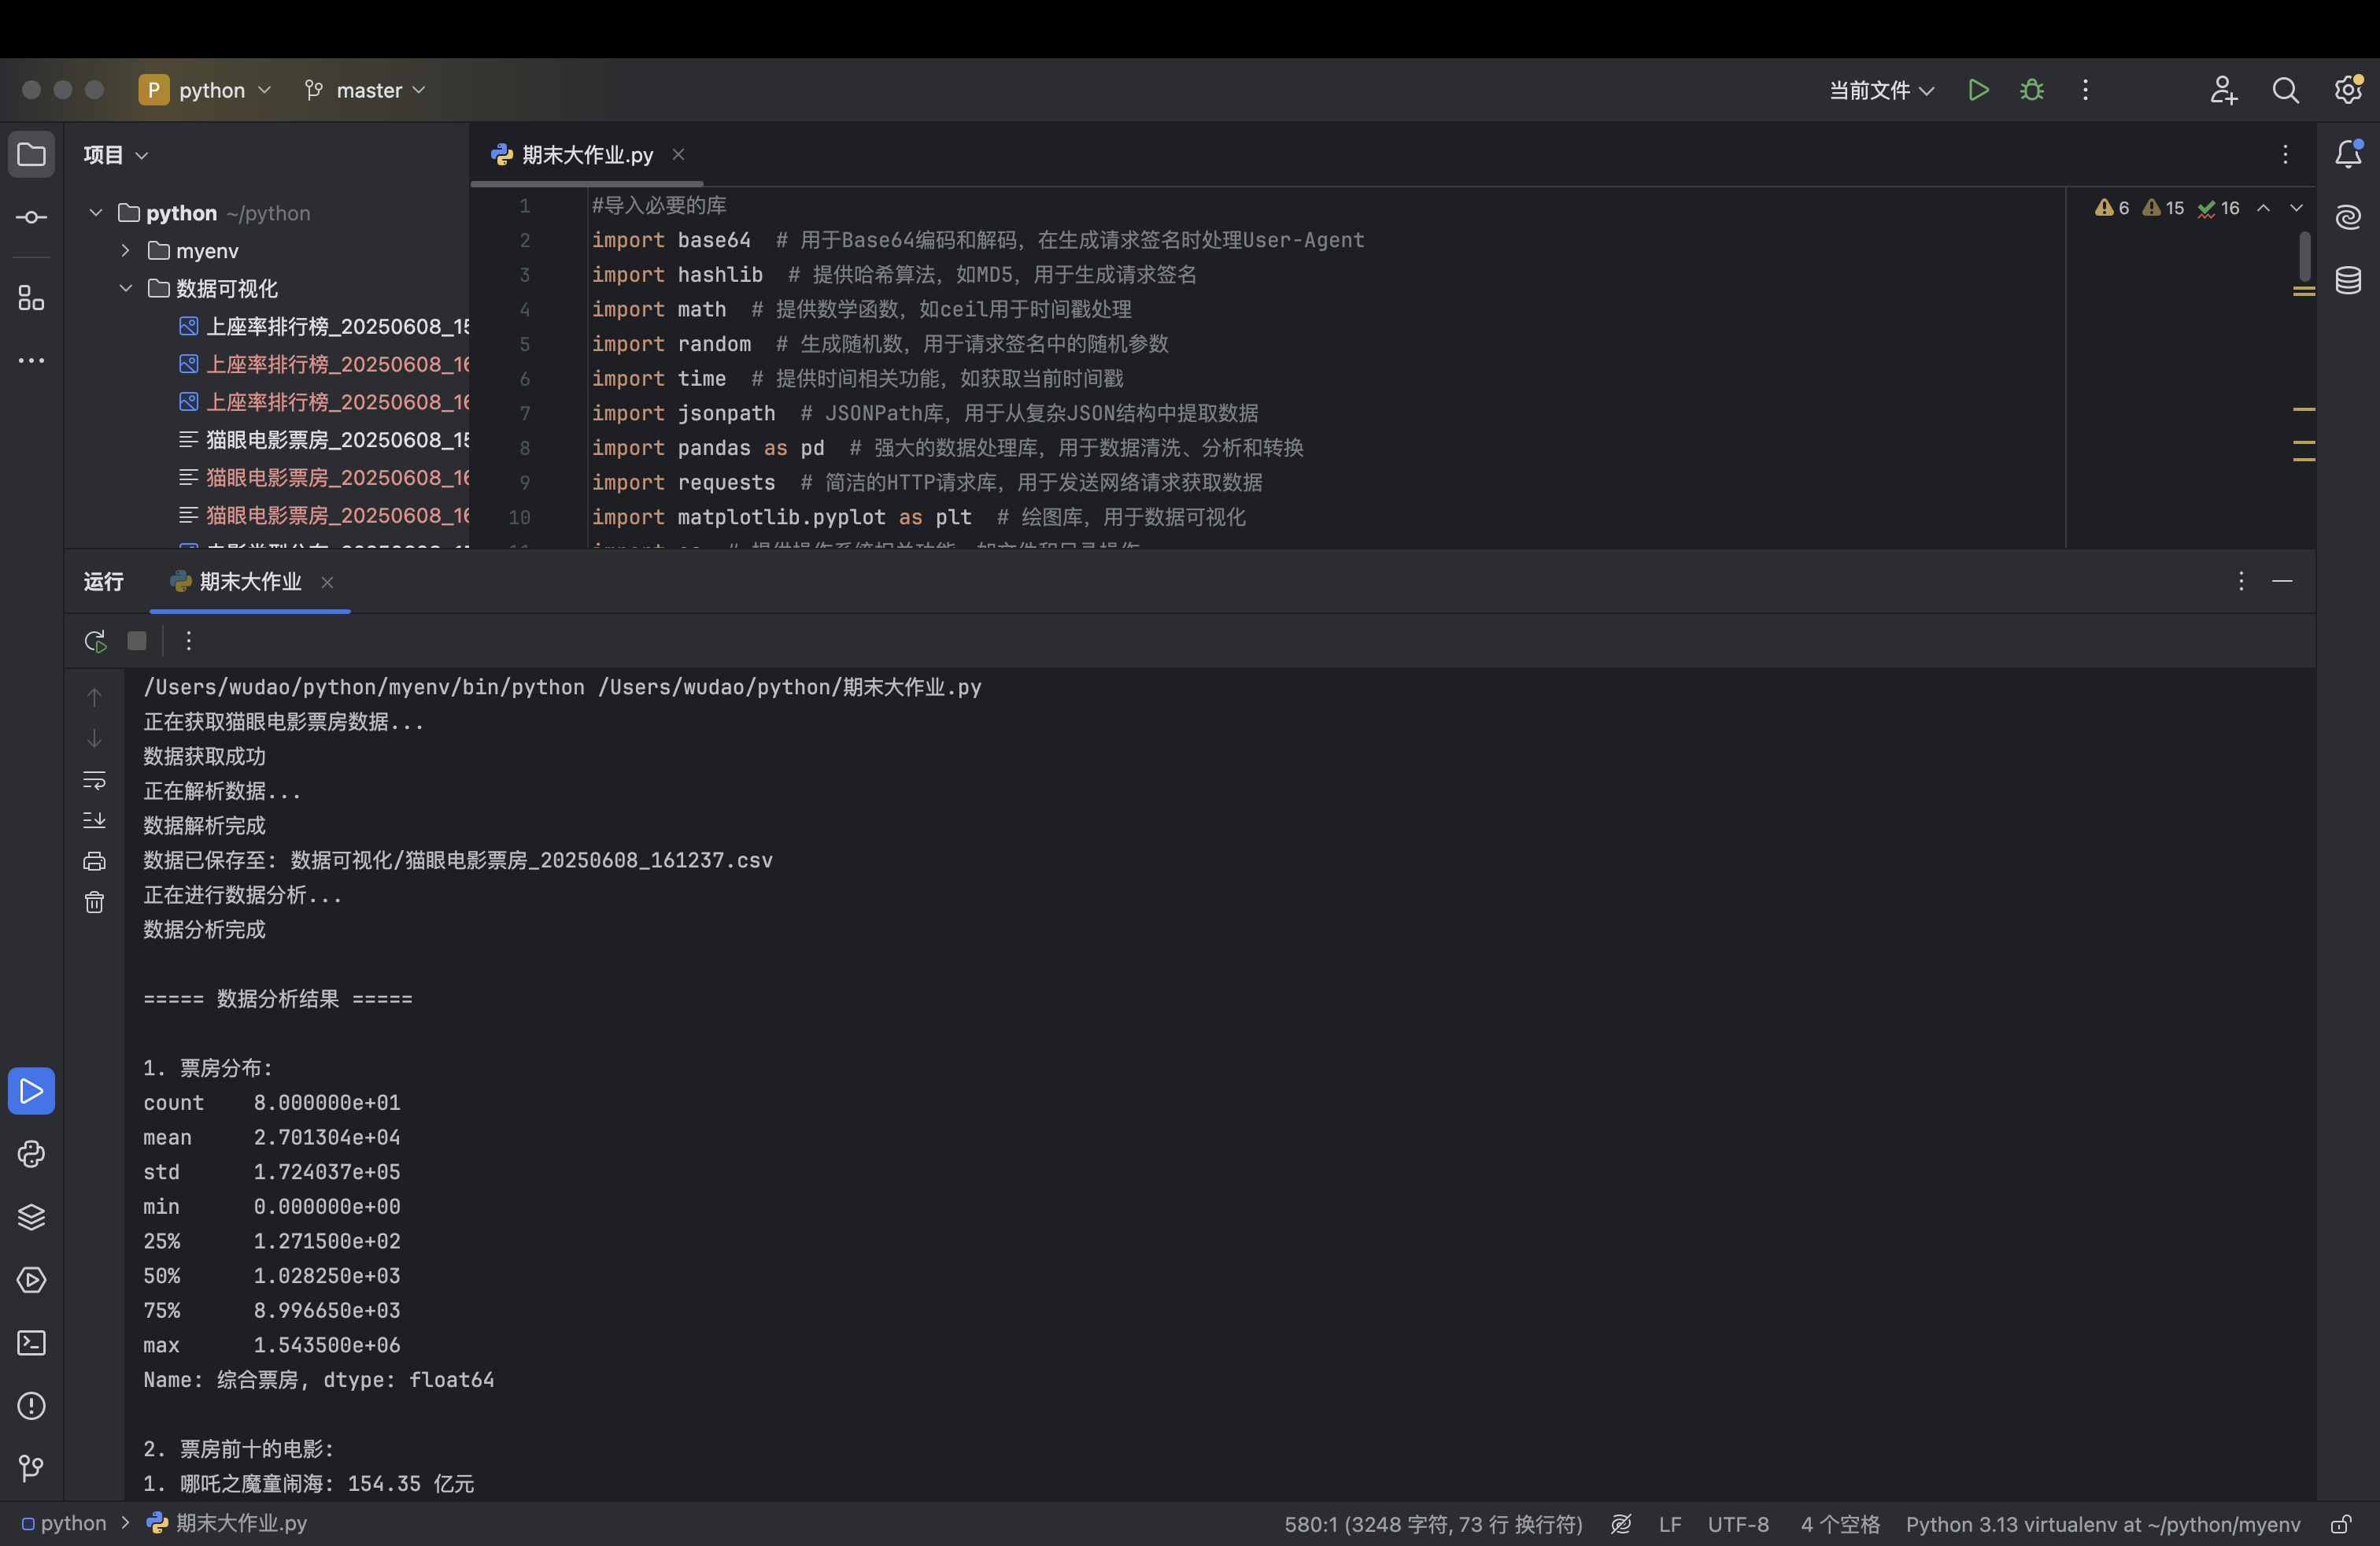Screen dimensions: 2380x1546
Task: Select the 期末大作业 run tab
Action: tap(249, 582)
